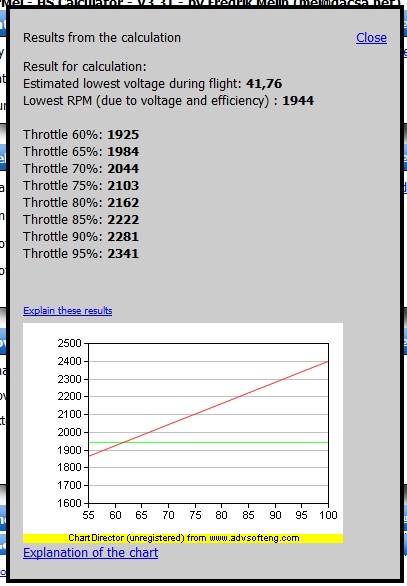
Task: Click the Throttle 80% result value 2162
Action: tap(123, 203)
